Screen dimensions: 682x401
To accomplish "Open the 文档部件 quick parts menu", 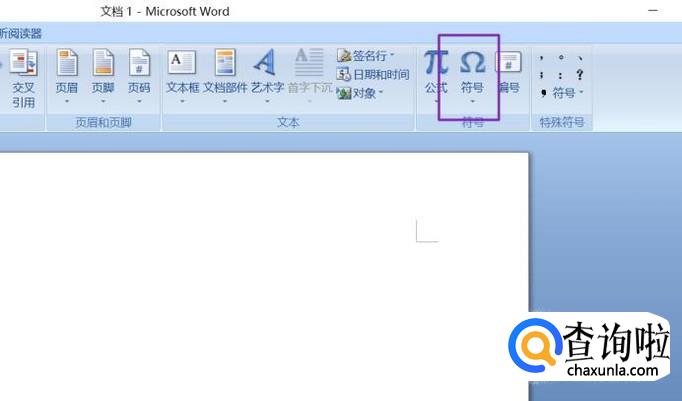I will coord(225,77).
